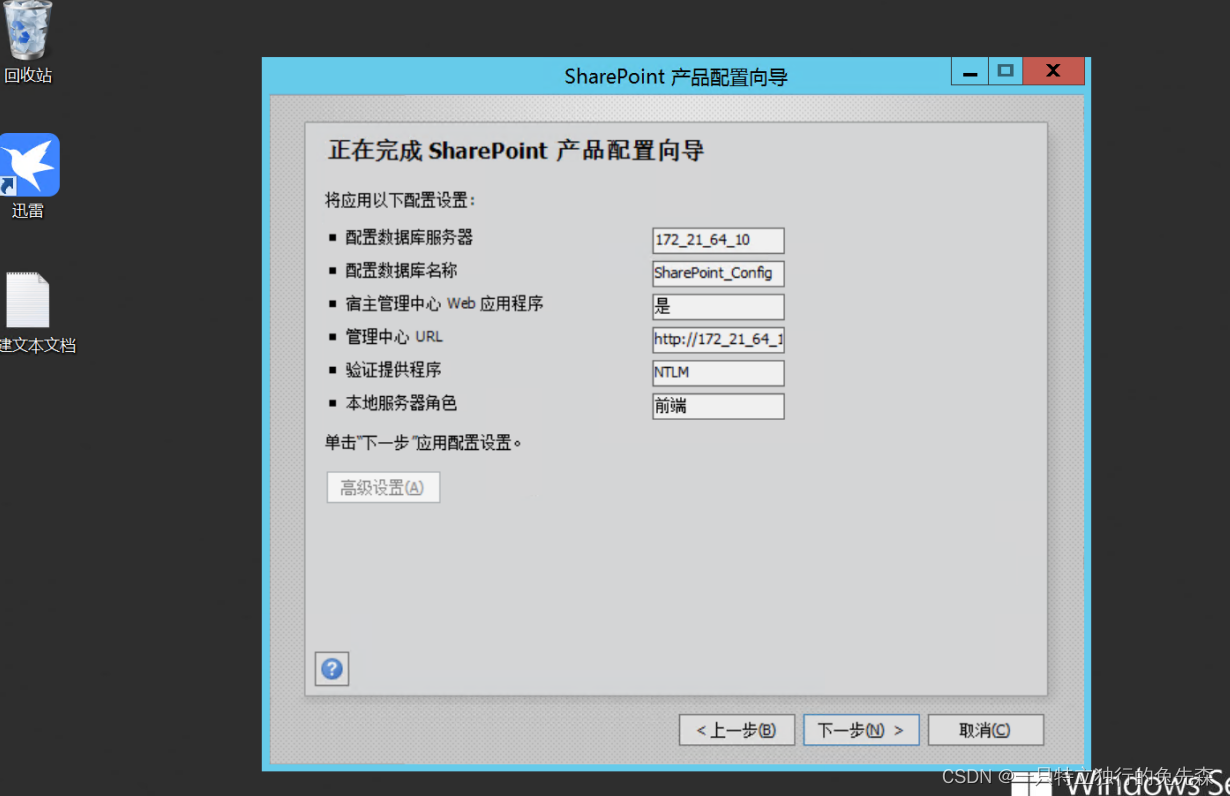Click the 是 host web application field
The image size is (1230, 796).
(x=718, y=306)
